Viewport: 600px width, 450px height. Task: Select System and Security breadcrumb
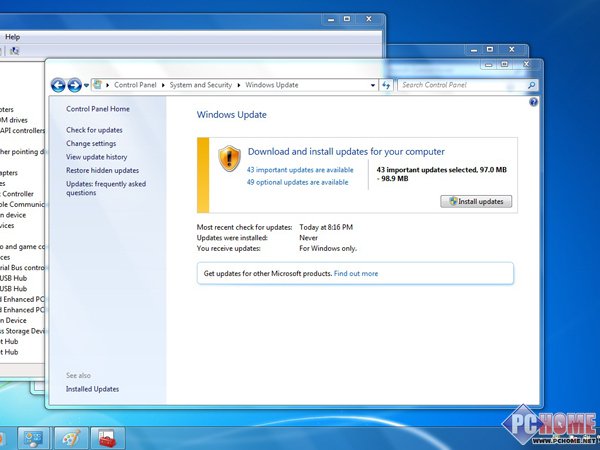pos(201,85)
